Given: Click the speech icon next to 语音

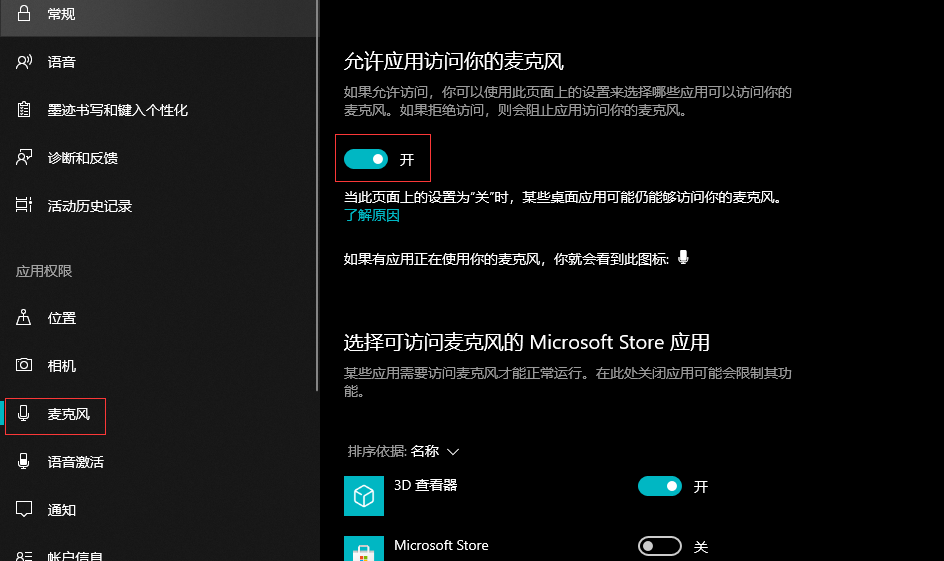Looking at the screenshot, I should pyautogui.click(x=24, y=62).
